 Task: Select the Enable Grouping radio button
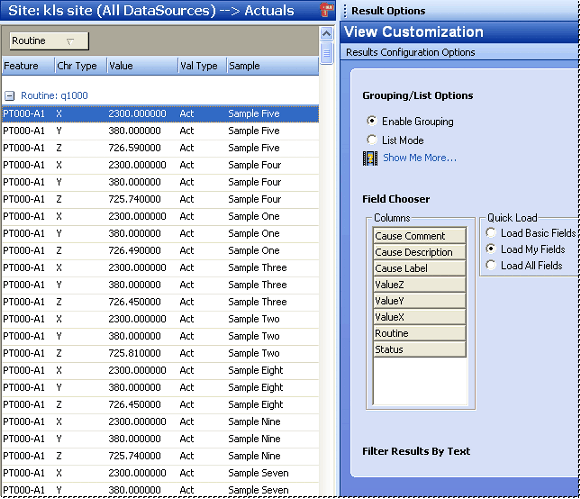(x=371, y=121)
